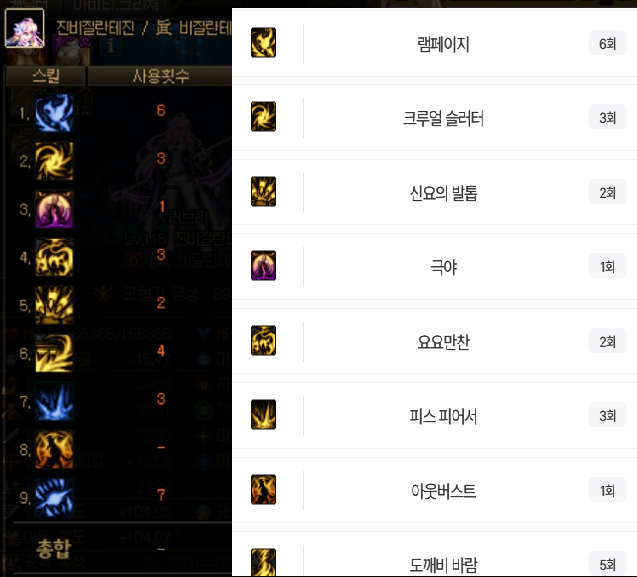Click the 도깨비 바람 skill icon
The image size is (637, 577).
click(263, 562)
